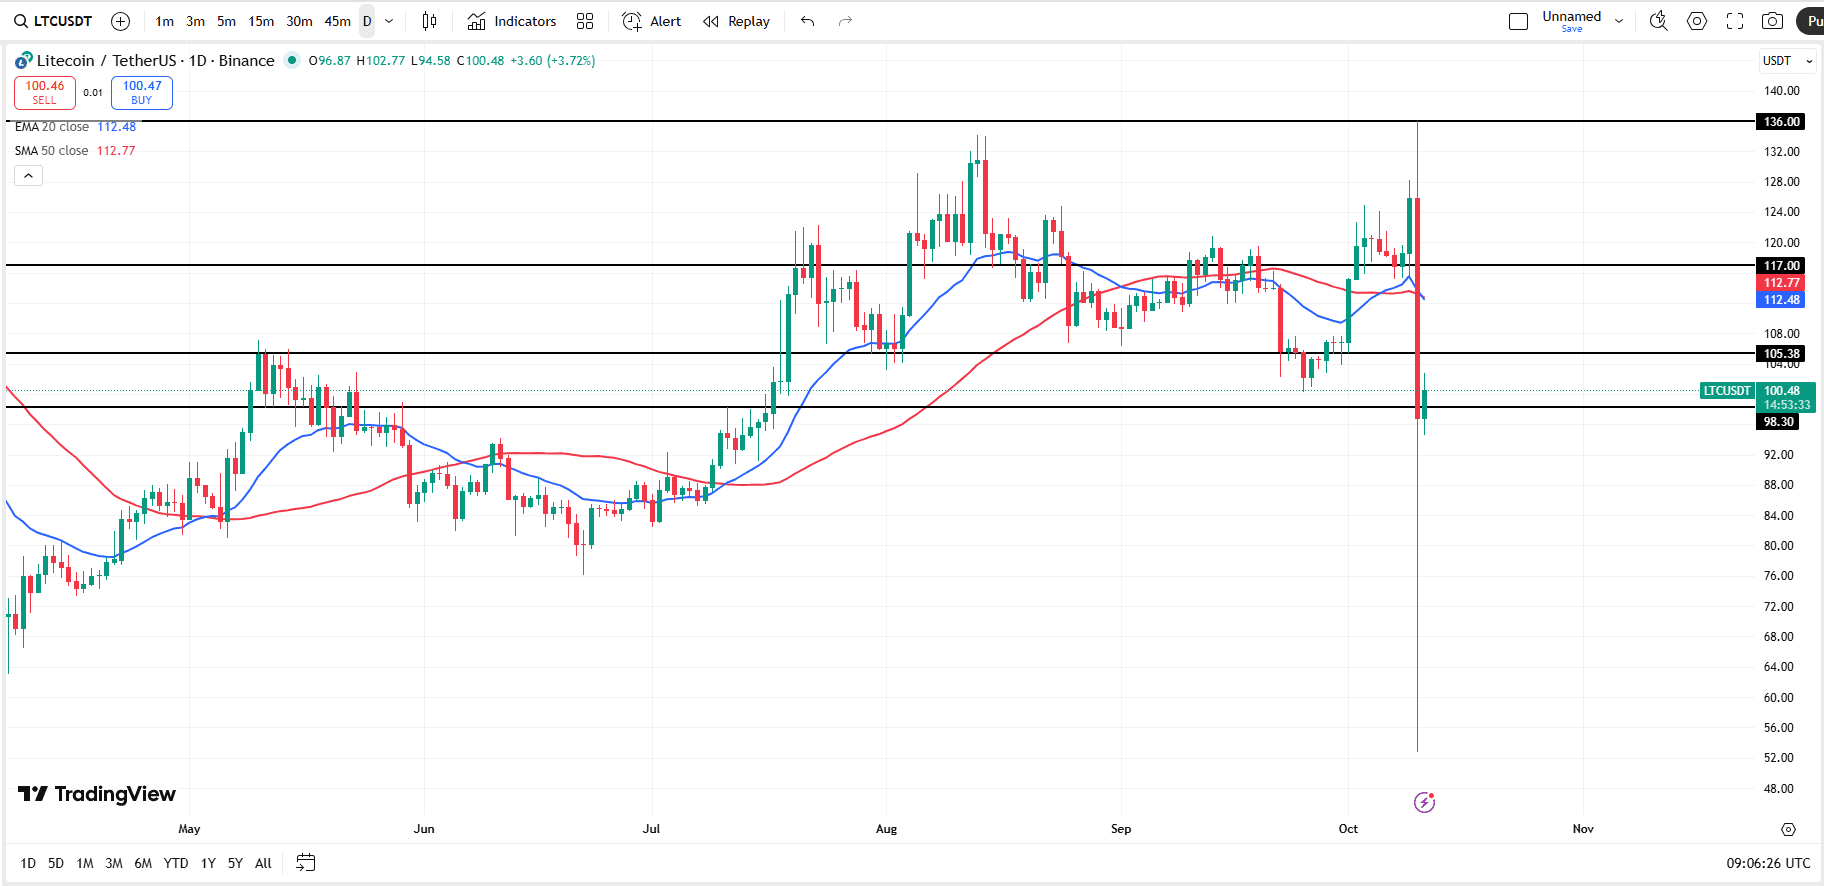Open the quick search icon
The width and height of the screenshot is (1824, 886).
1658,21
